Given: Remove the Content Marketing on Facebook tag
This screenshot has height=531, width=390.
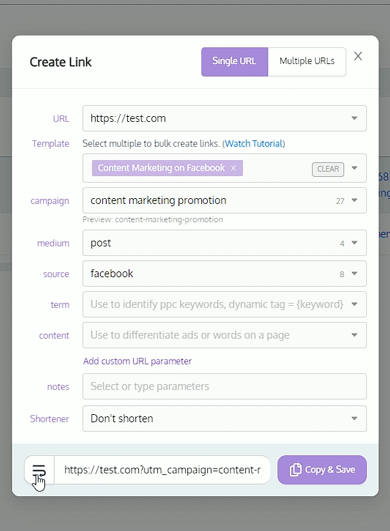Looking at the screenshot, I should point(233,168).
